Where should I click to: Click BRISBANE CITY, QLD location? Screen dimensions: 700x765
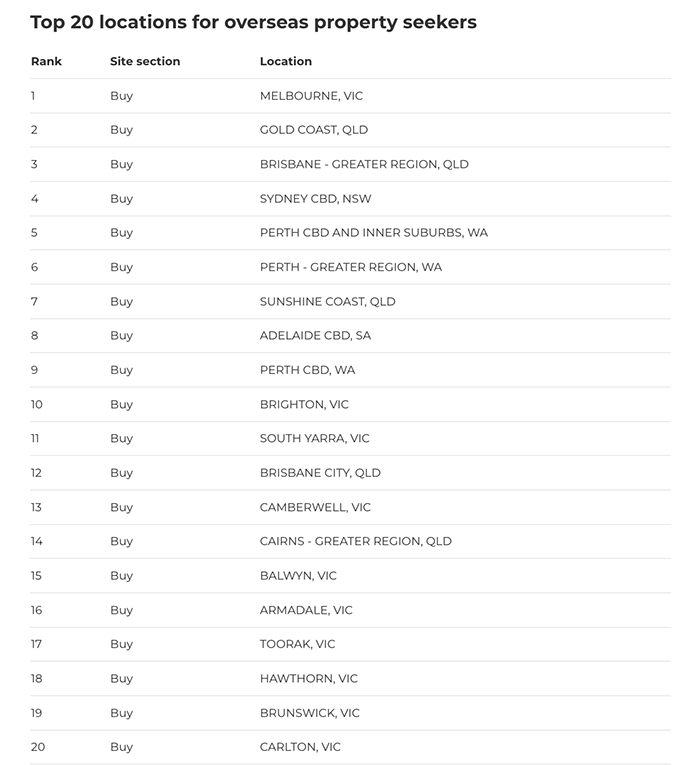320,473
